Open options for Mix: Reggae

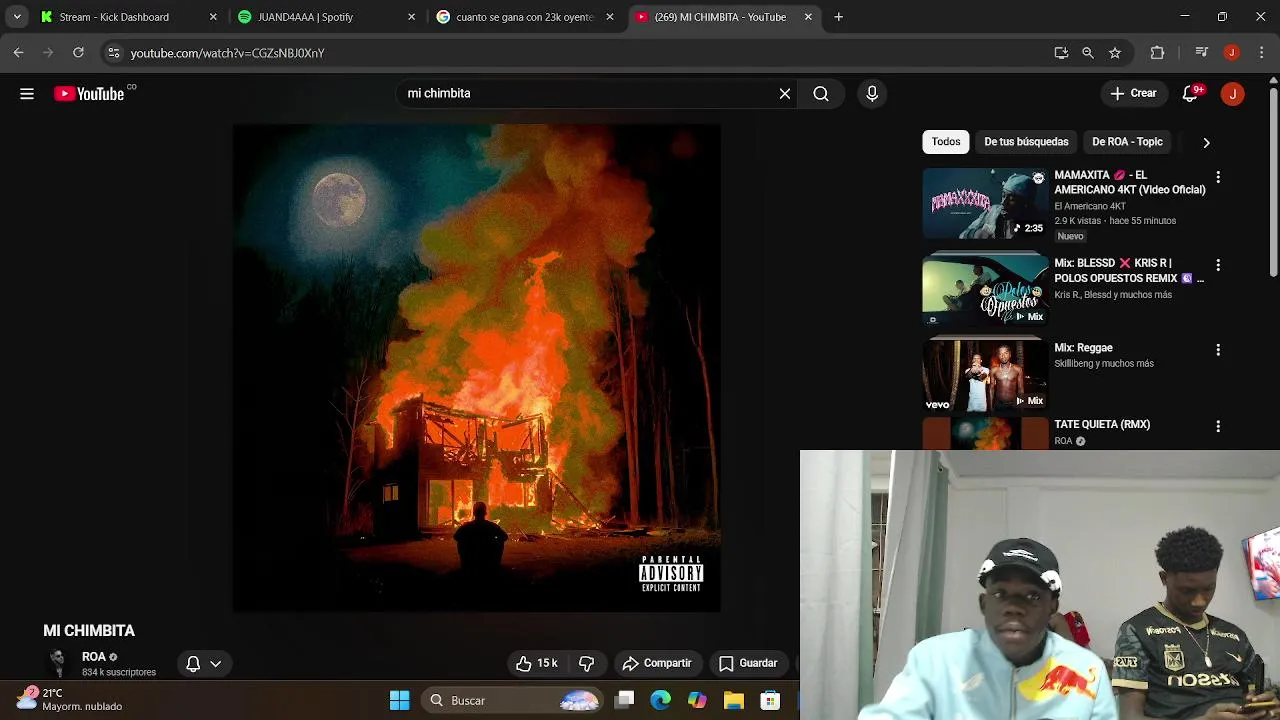click(x=1218, y=350)
